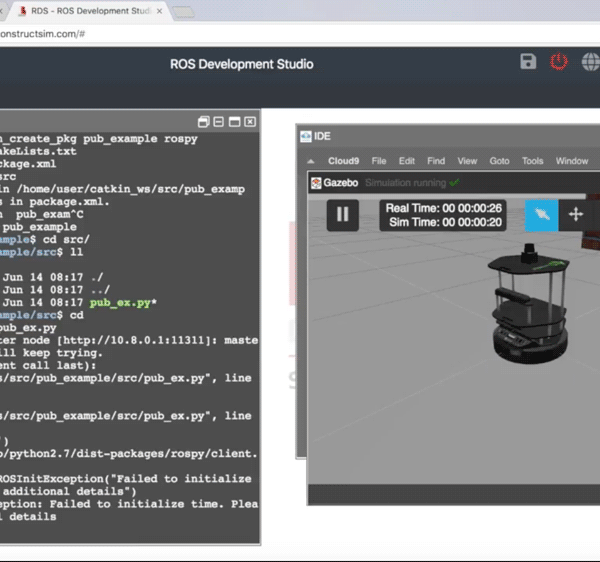Open the Window menu

pos(572,161)
